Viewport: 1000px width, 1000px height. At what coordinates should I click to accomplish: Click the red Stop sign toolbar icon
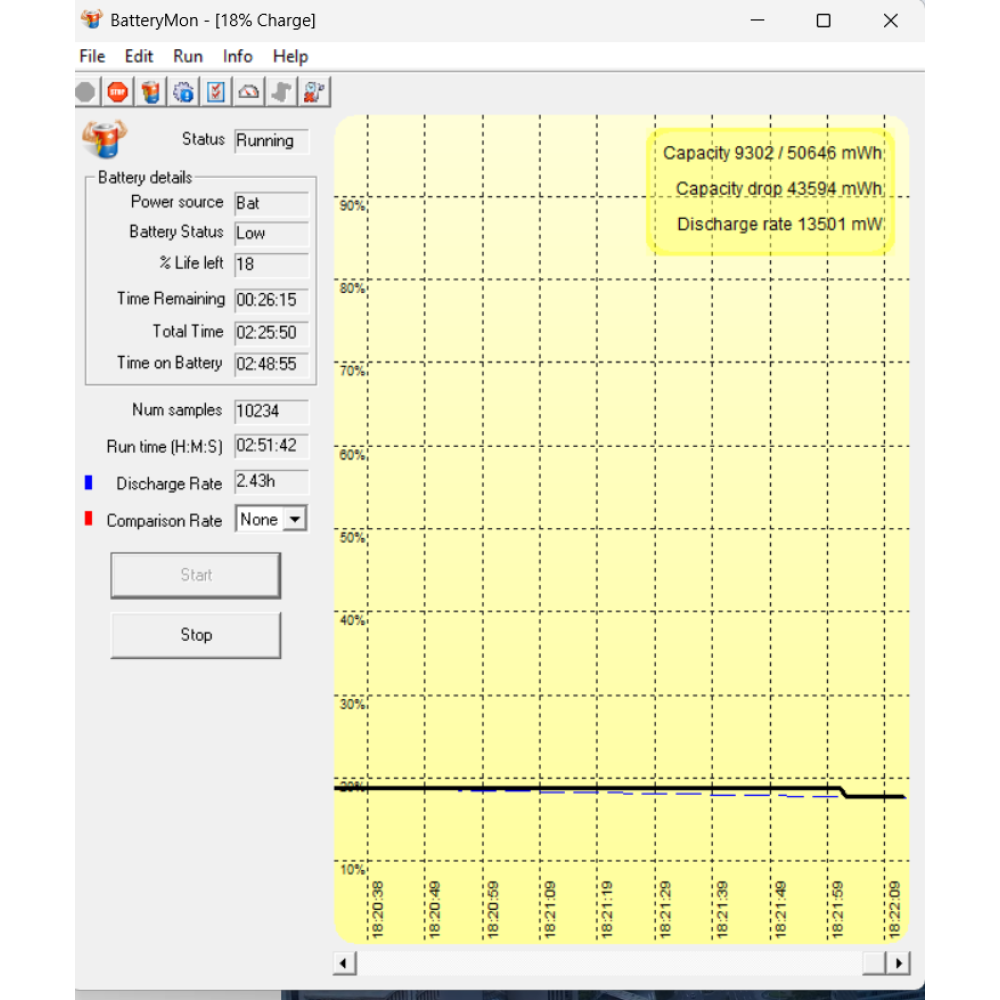(x=118, y=93)
